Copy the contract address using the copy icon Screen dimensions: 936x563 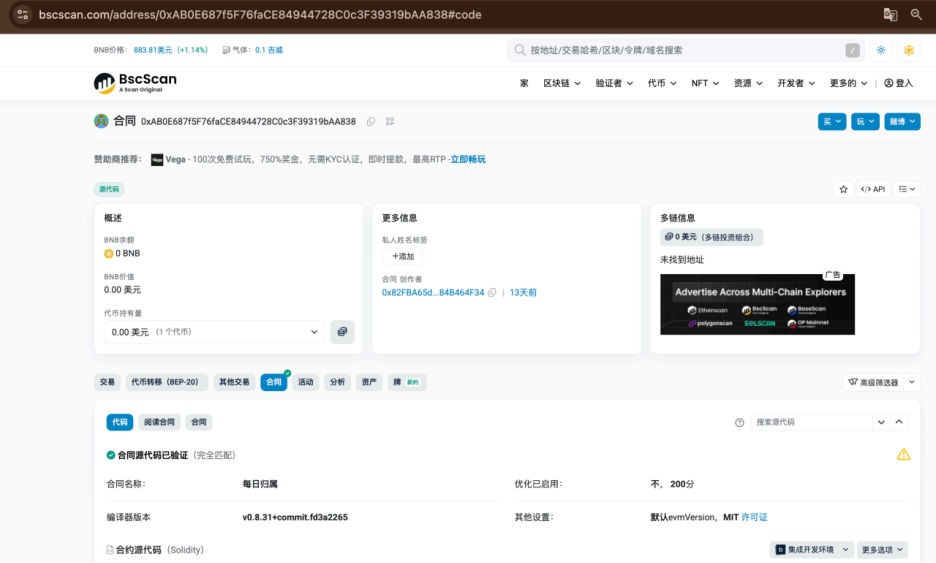pos(371,122)
